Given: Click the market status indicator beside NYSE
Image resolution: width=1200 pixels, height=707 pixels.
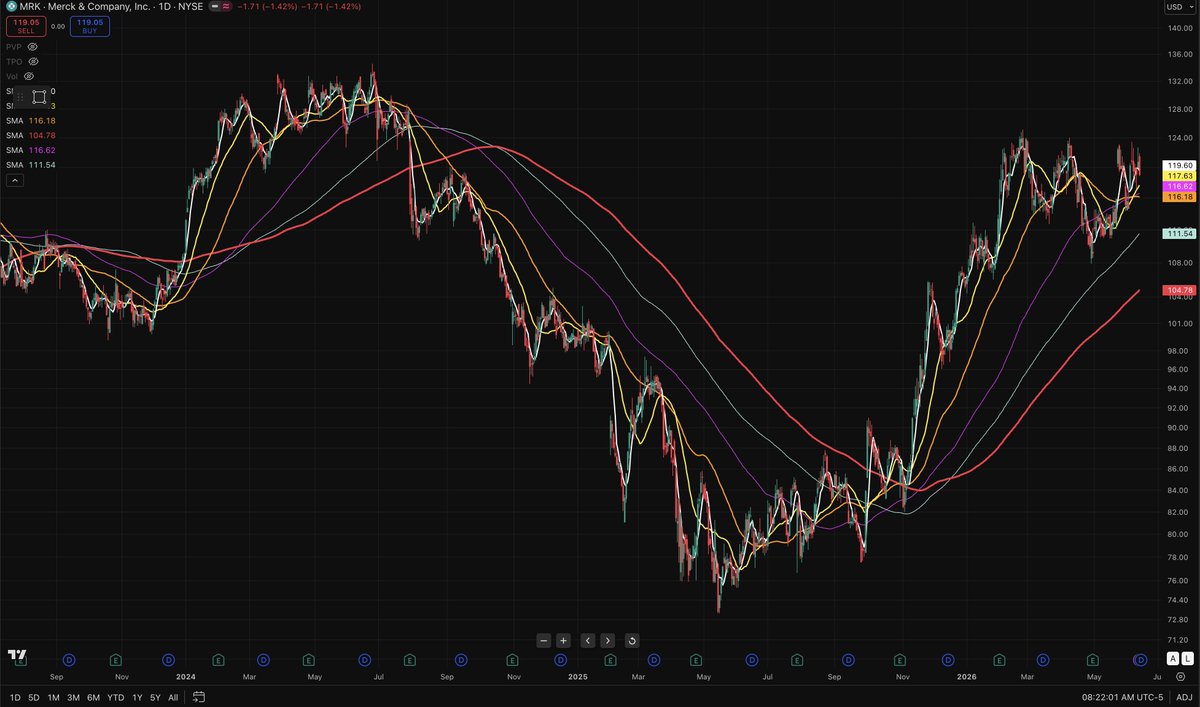Looking at the screenshot, I should click(213, 6).
